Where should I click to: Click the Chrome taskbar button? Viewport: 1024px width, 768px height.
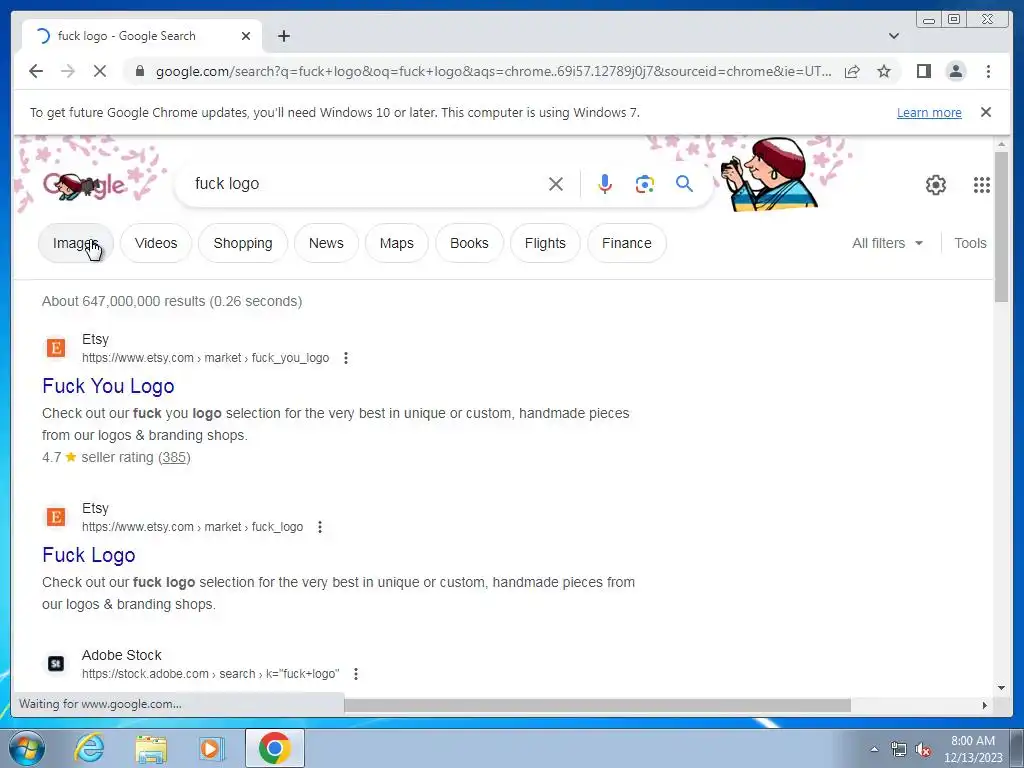click(275, 748)
